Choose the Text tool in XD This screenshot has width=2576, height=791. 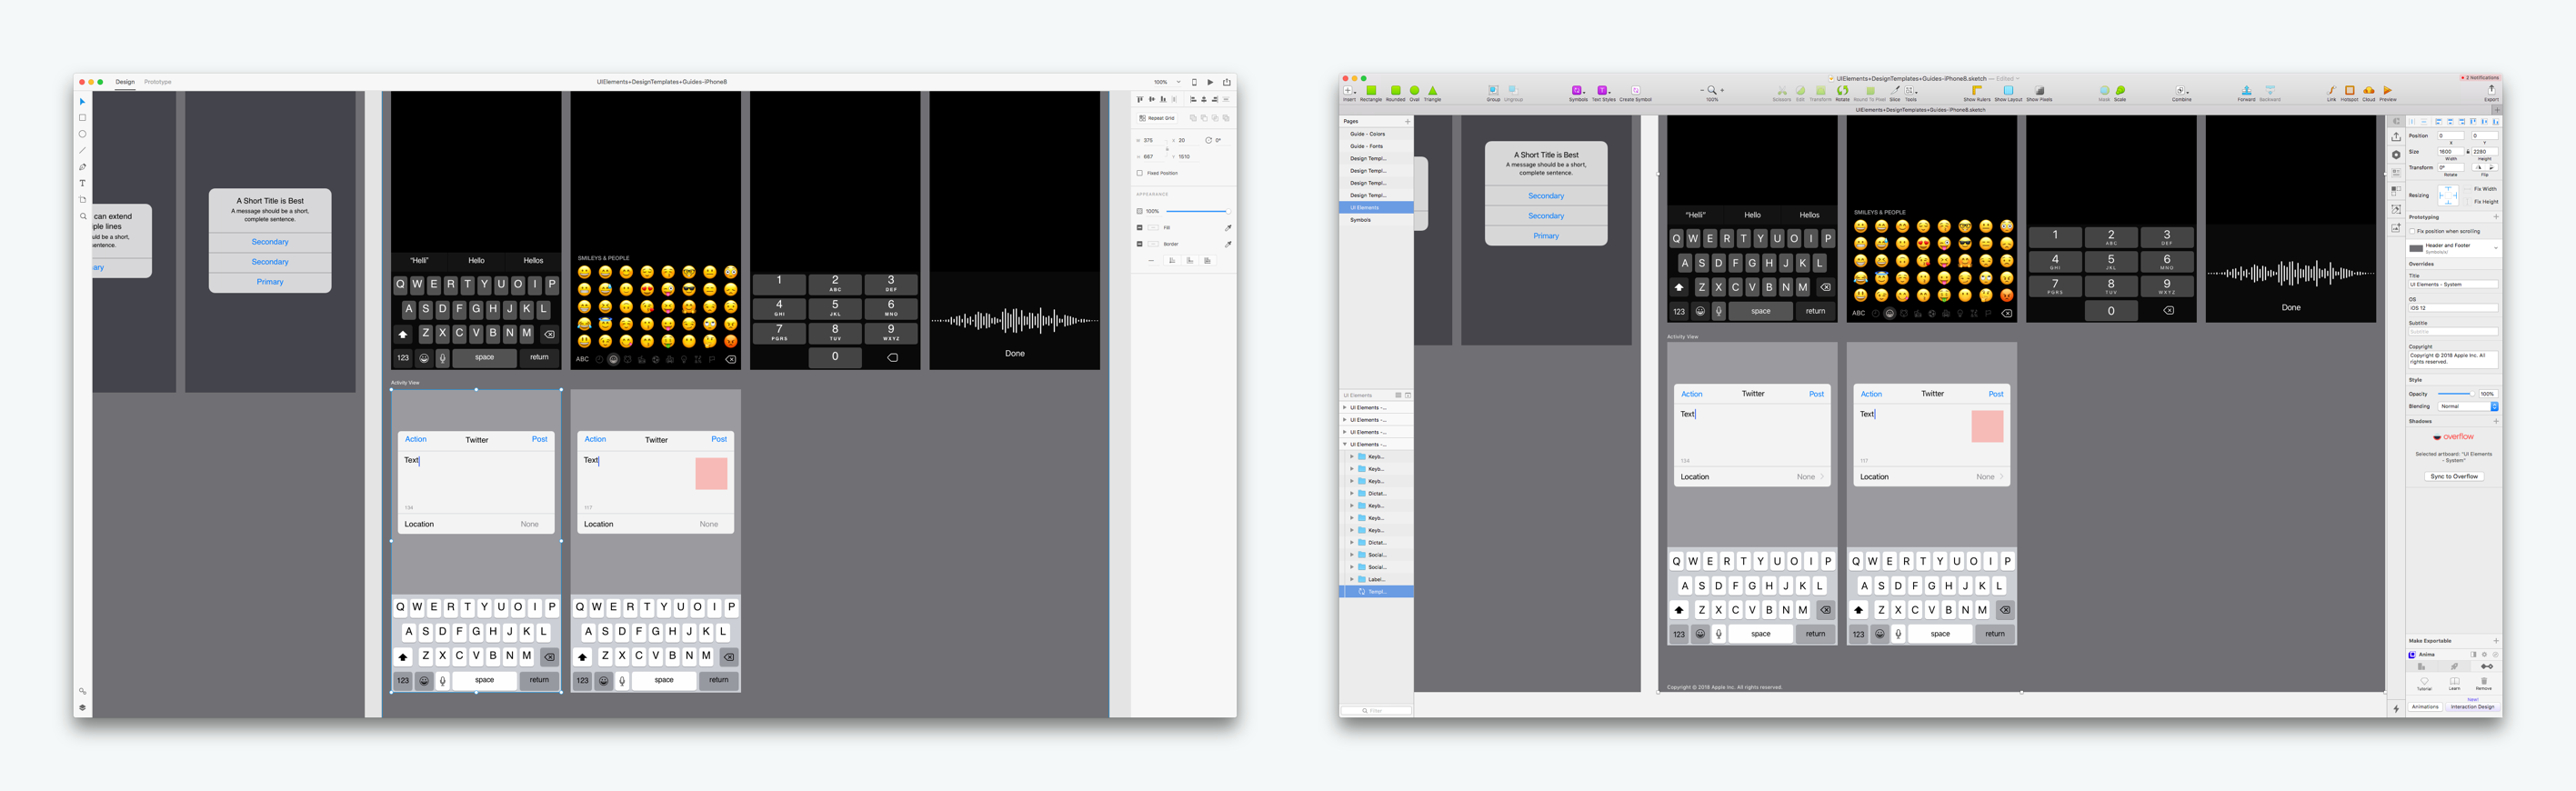point(82,183)
